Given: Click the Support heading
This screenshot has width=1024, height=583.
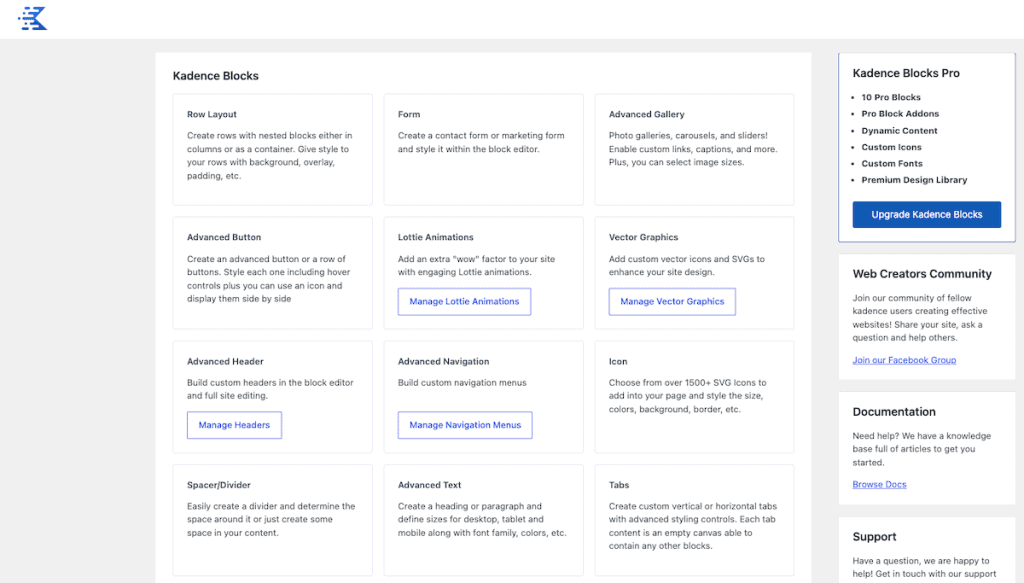Looking at the screenshot, I should pos(874,536).
